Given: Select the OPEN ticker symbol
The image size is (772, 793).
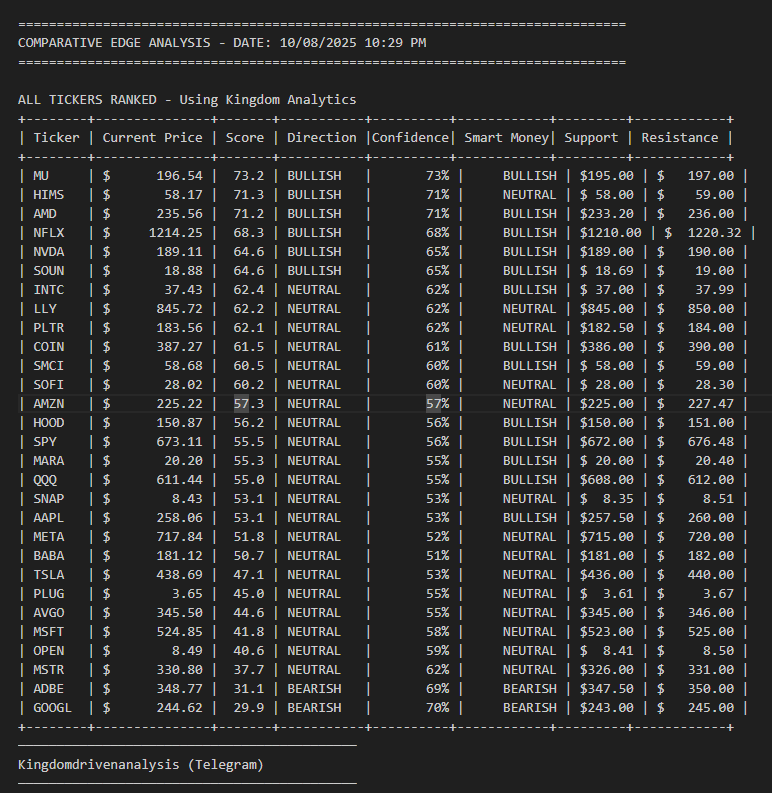Looking at the screenshot, I should tap(49, 651).
